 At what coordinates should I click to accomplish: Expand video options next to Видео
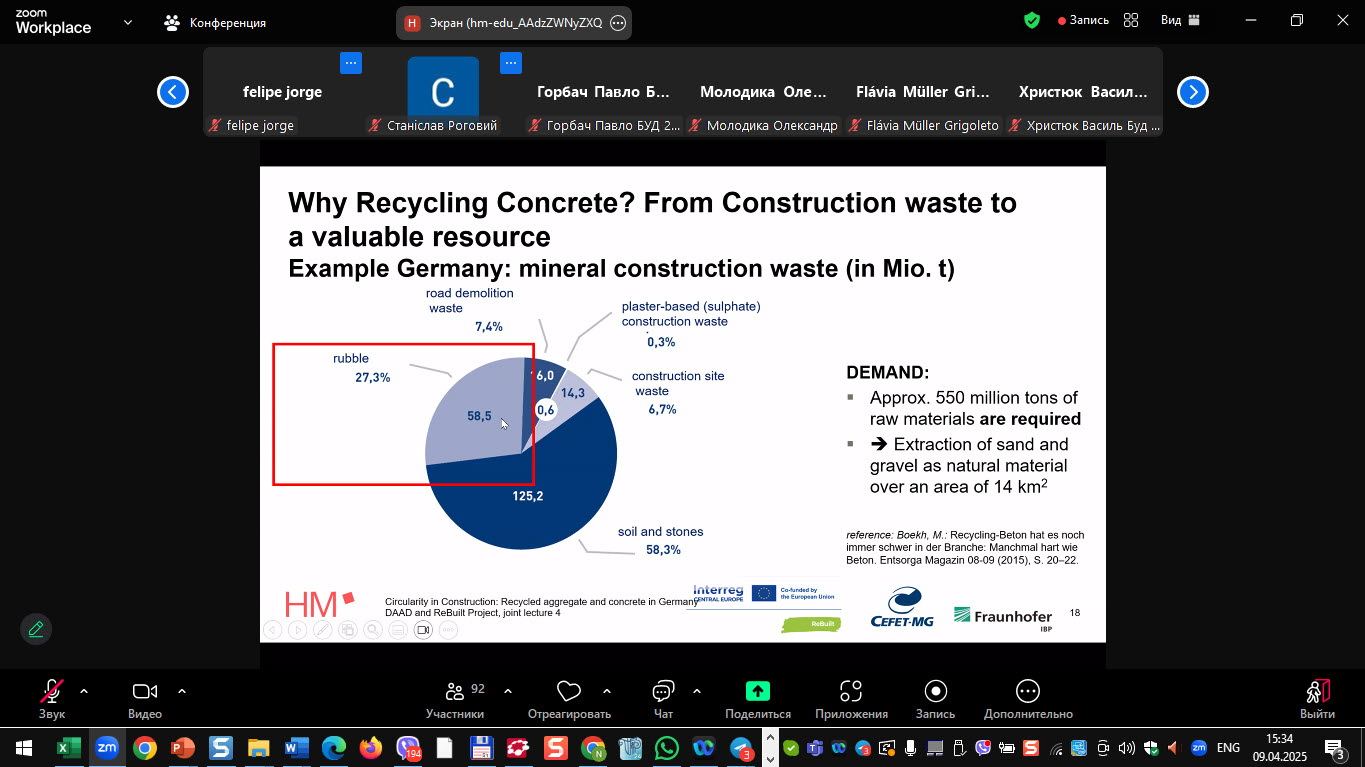pos(182,691)
